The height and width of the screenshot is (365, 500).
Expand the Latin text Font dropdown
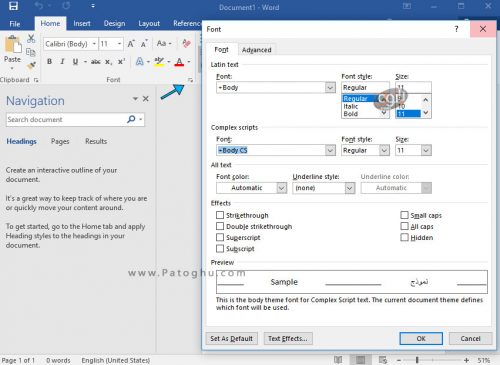click(330, 88)
